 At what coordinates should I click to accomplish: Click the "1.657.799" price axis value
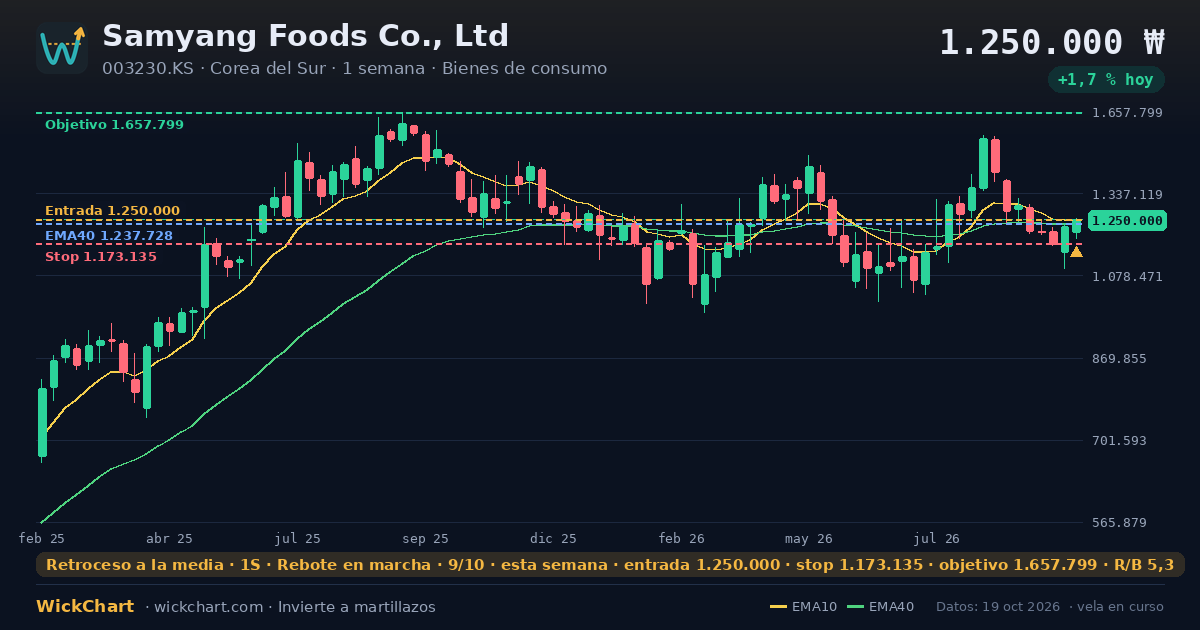1127,113
